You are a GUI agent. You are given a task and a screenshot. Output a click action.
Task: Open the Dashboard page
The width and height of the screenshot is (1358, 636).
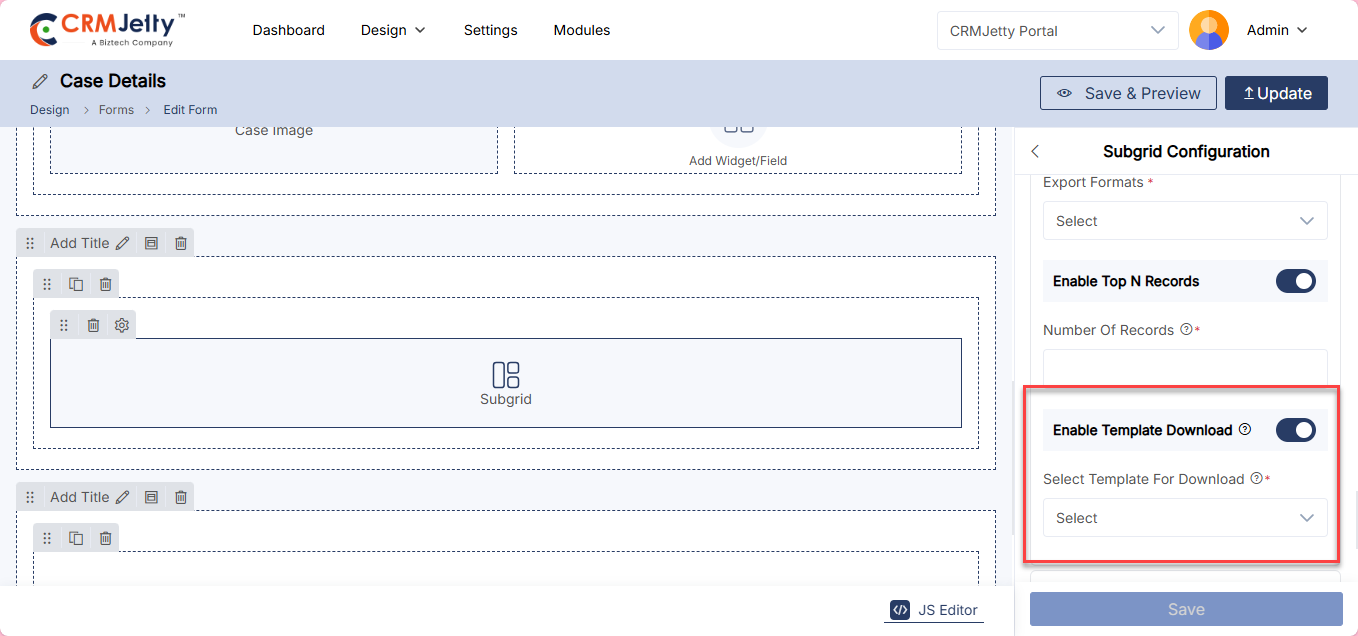pyautogui.click(x=288, y=30)
